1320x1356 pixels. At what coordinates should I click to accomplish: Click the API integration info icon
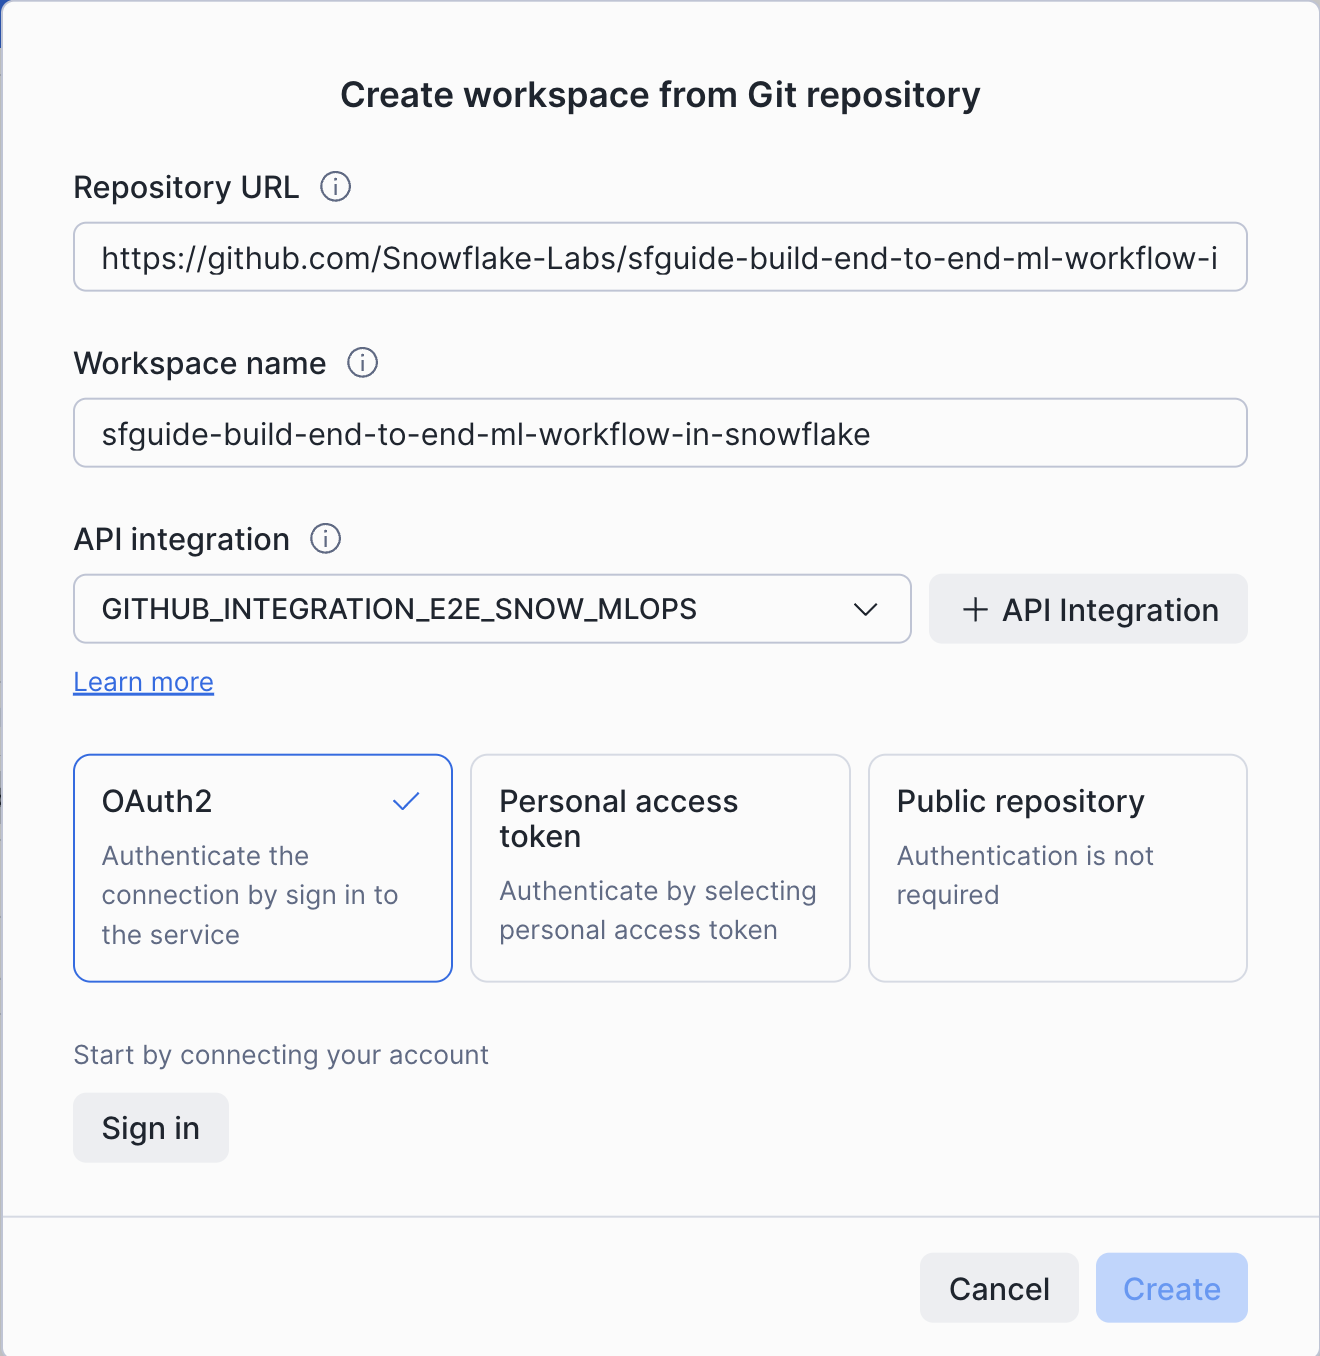[x=325, y=539]
